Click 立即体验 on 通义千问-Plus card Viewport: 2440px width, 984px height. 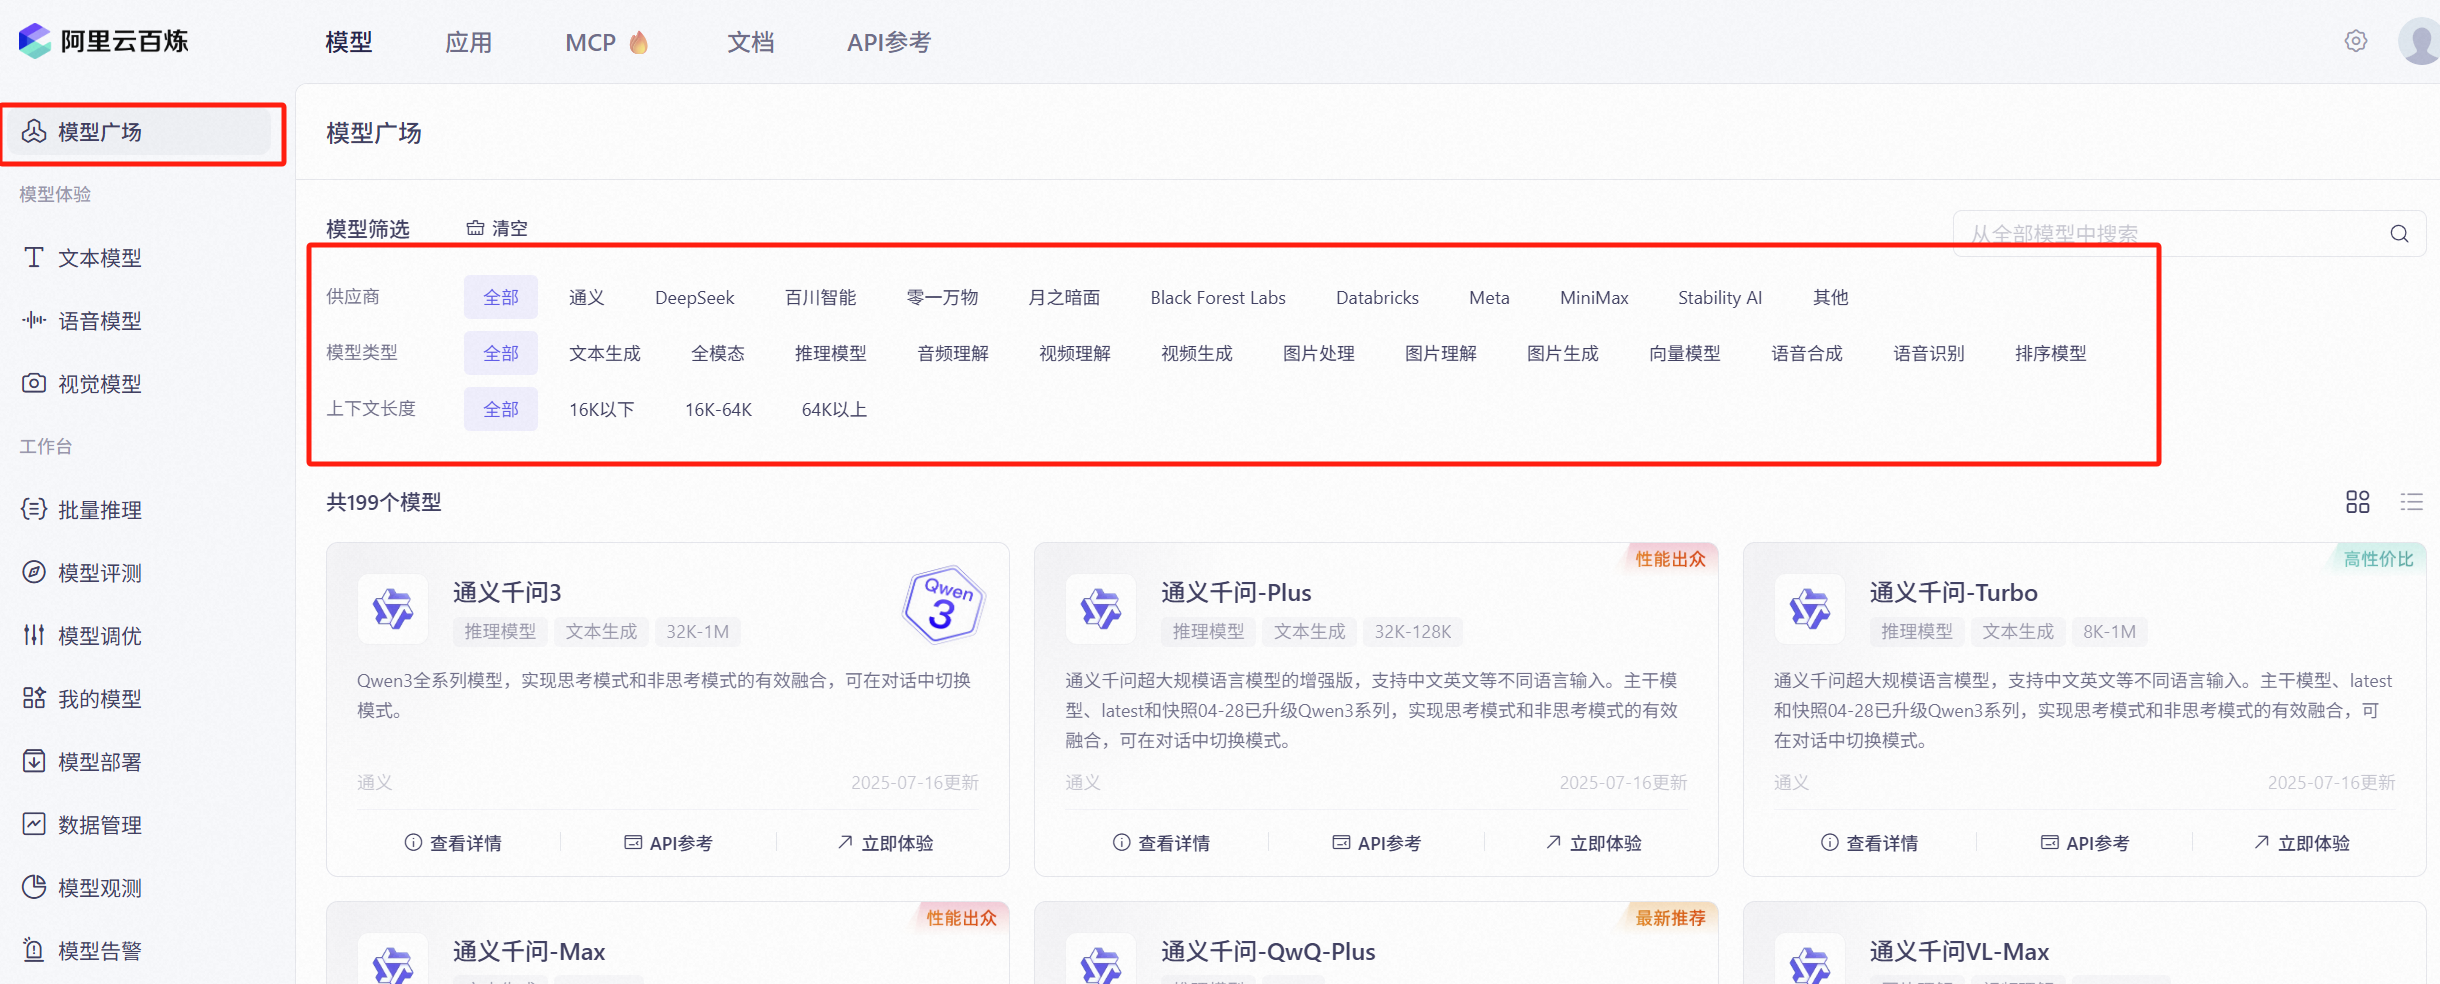pos(1593,843)
